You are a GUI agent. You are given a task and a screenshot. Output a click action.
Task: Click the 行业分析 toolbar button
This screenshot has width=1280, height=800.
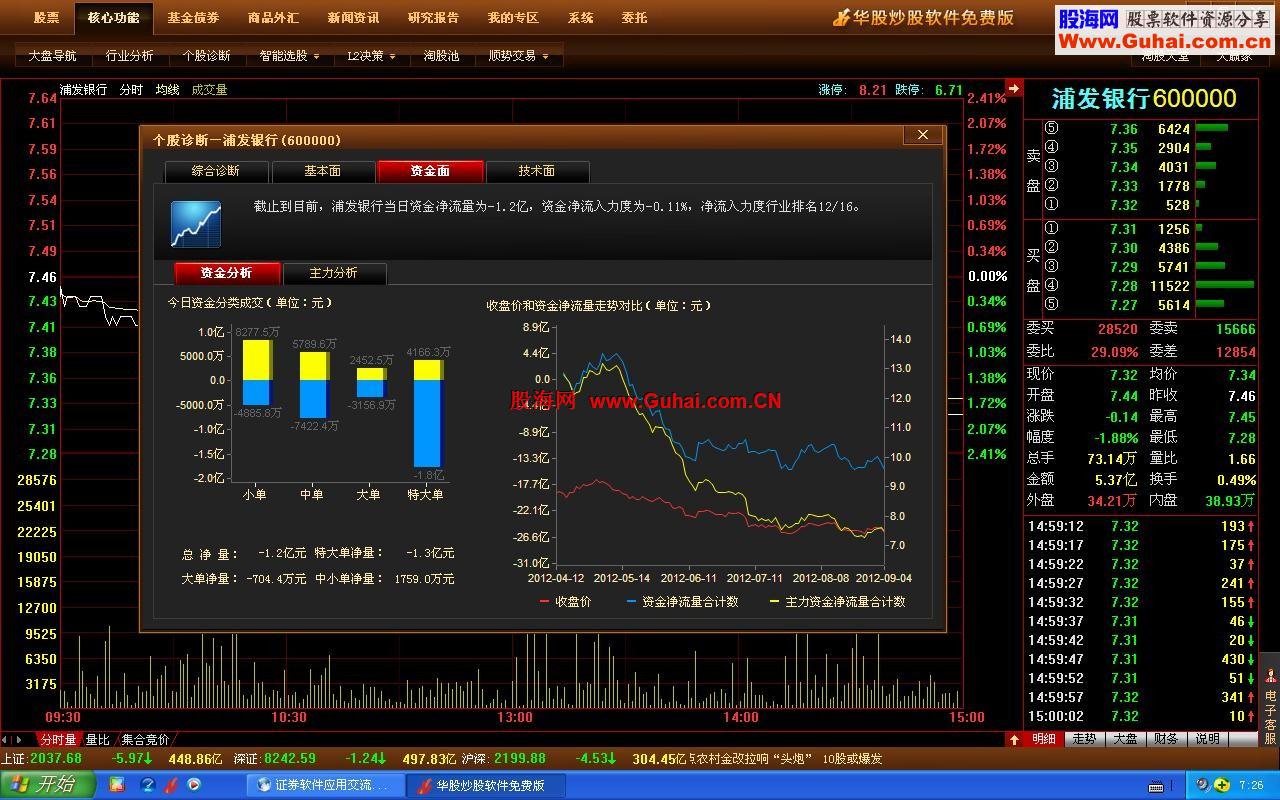coord(130,56)
